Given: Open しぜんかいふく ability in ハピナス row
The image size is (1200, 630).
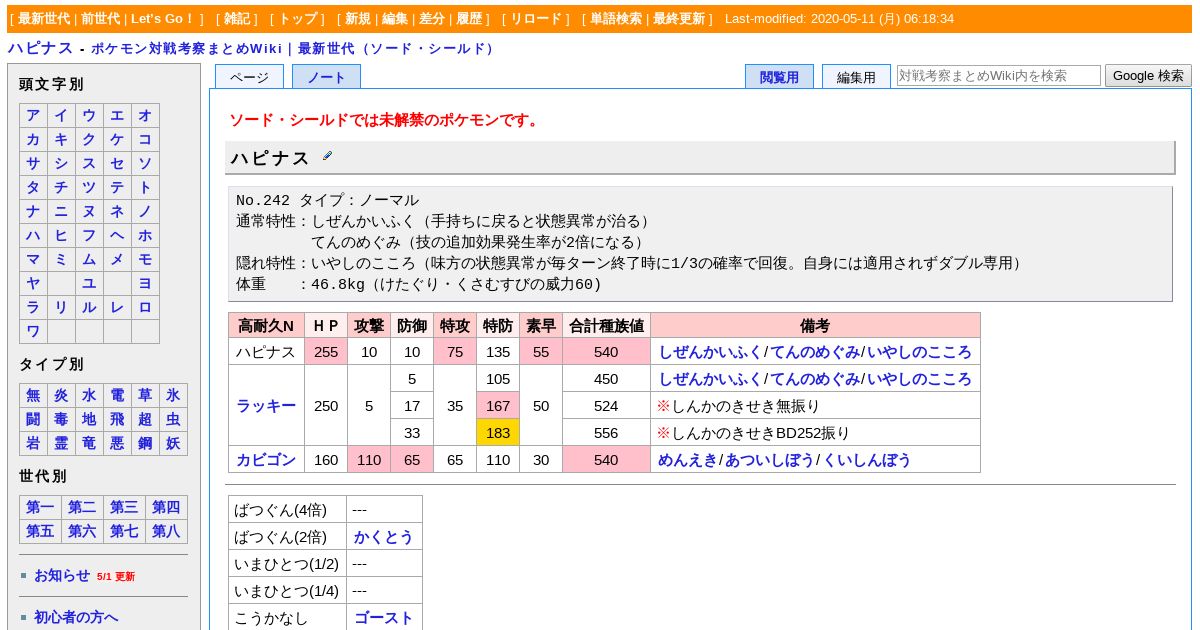Looking at the screenshot, I should pyautogui.click(x=710, y=352).
